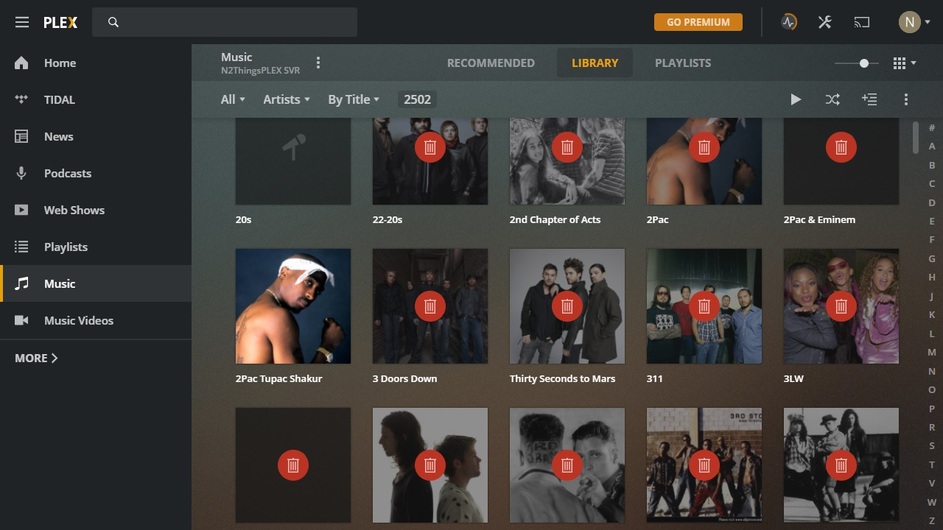Open the 20s artist thumbnail

click(293, 161)
